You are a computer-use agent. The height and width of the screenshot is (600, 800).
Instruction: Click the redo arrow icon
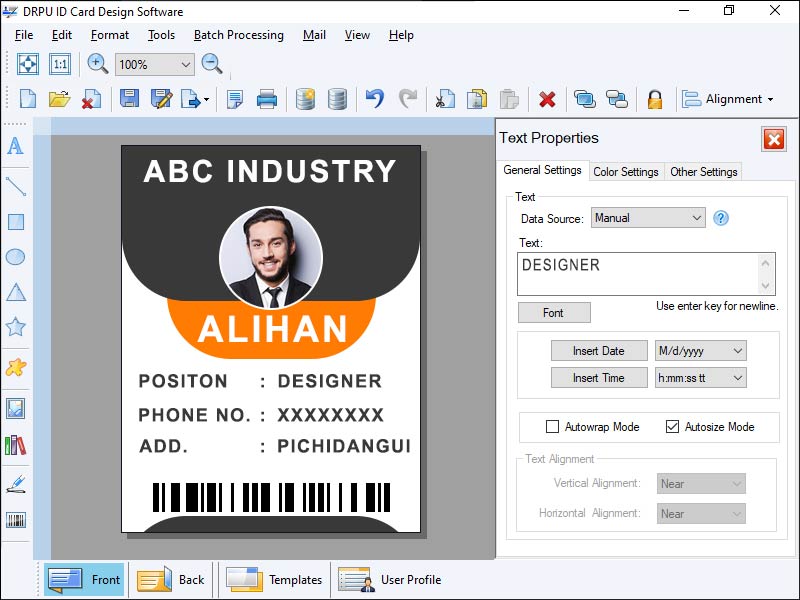click(408, 98)
